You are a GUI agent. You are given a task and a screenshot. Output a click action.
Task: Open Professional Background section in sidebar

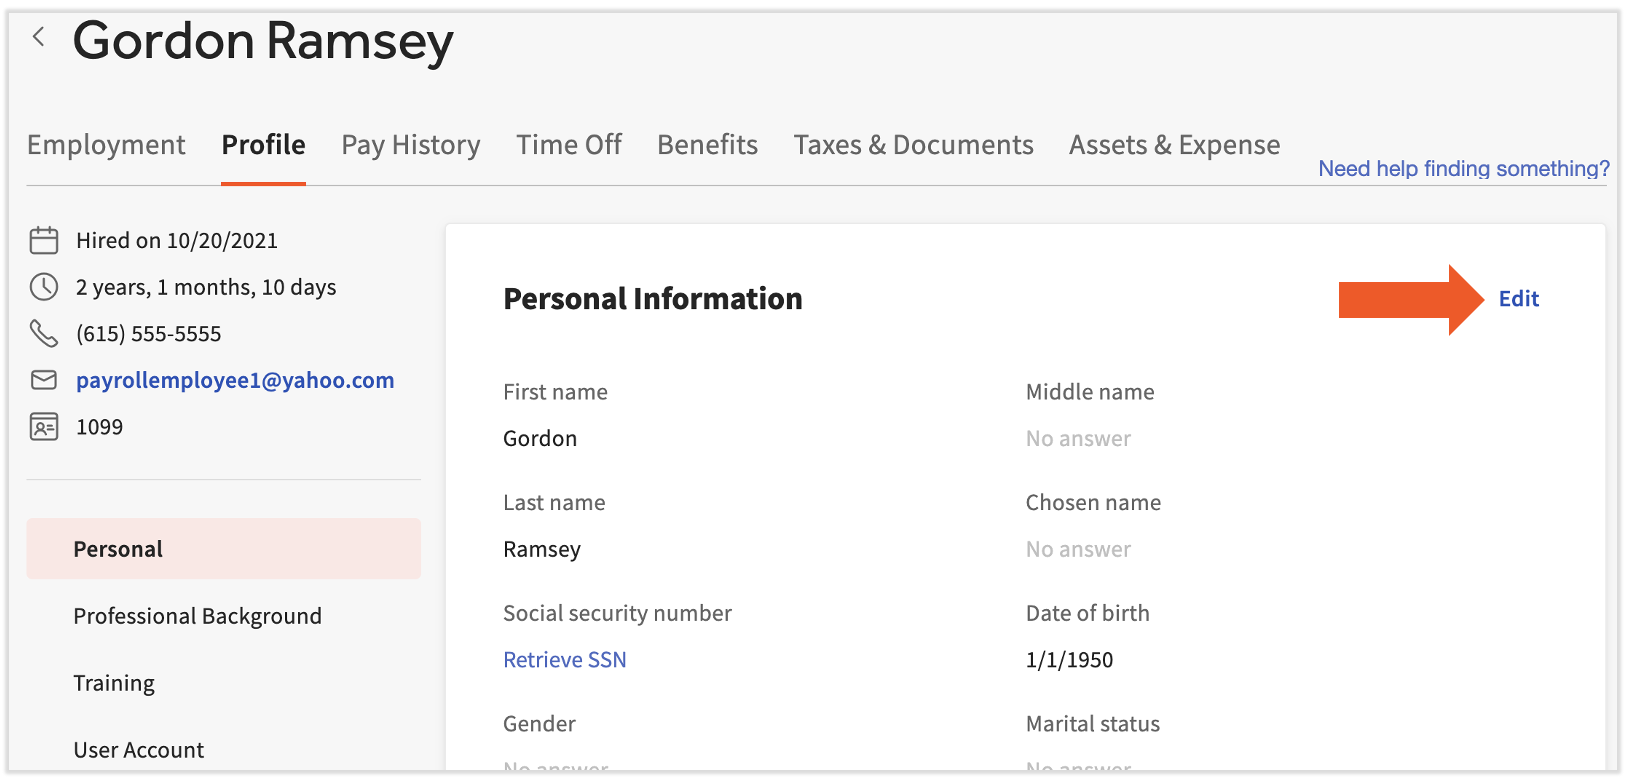tap(197, 616)
